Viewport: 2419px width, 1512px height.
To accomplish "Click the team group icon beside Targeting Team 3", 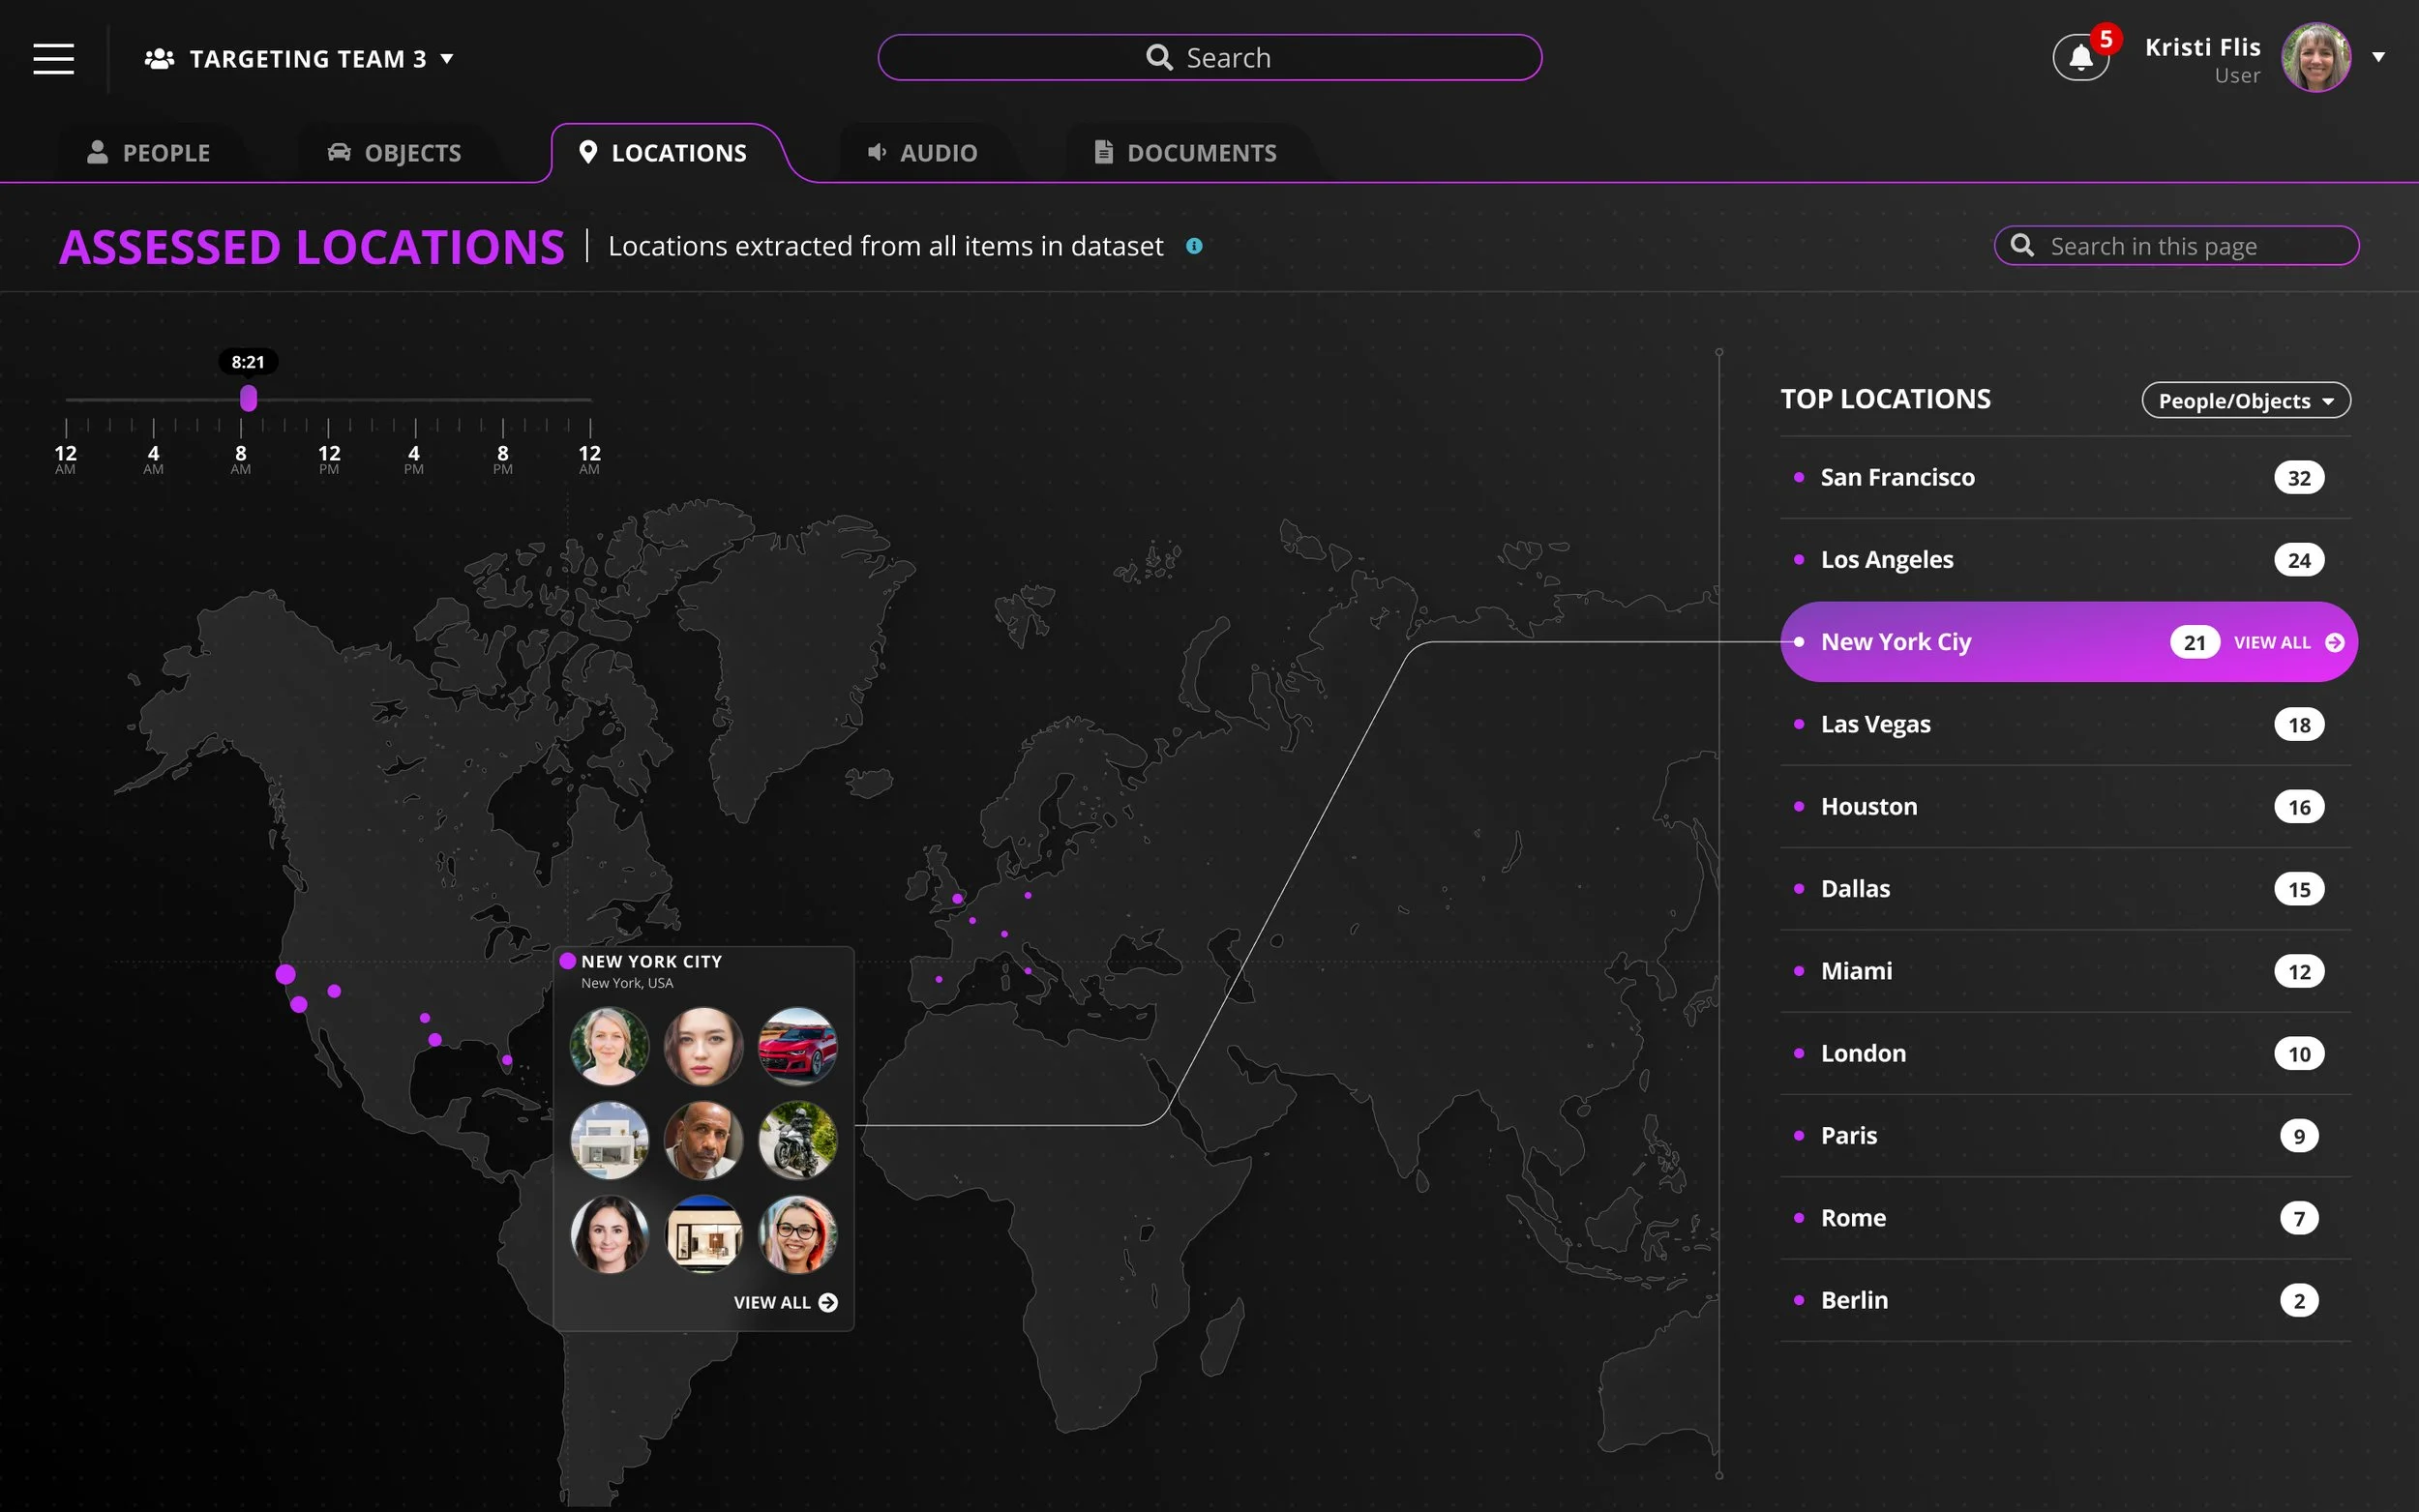I will click(x=159, y=59).
